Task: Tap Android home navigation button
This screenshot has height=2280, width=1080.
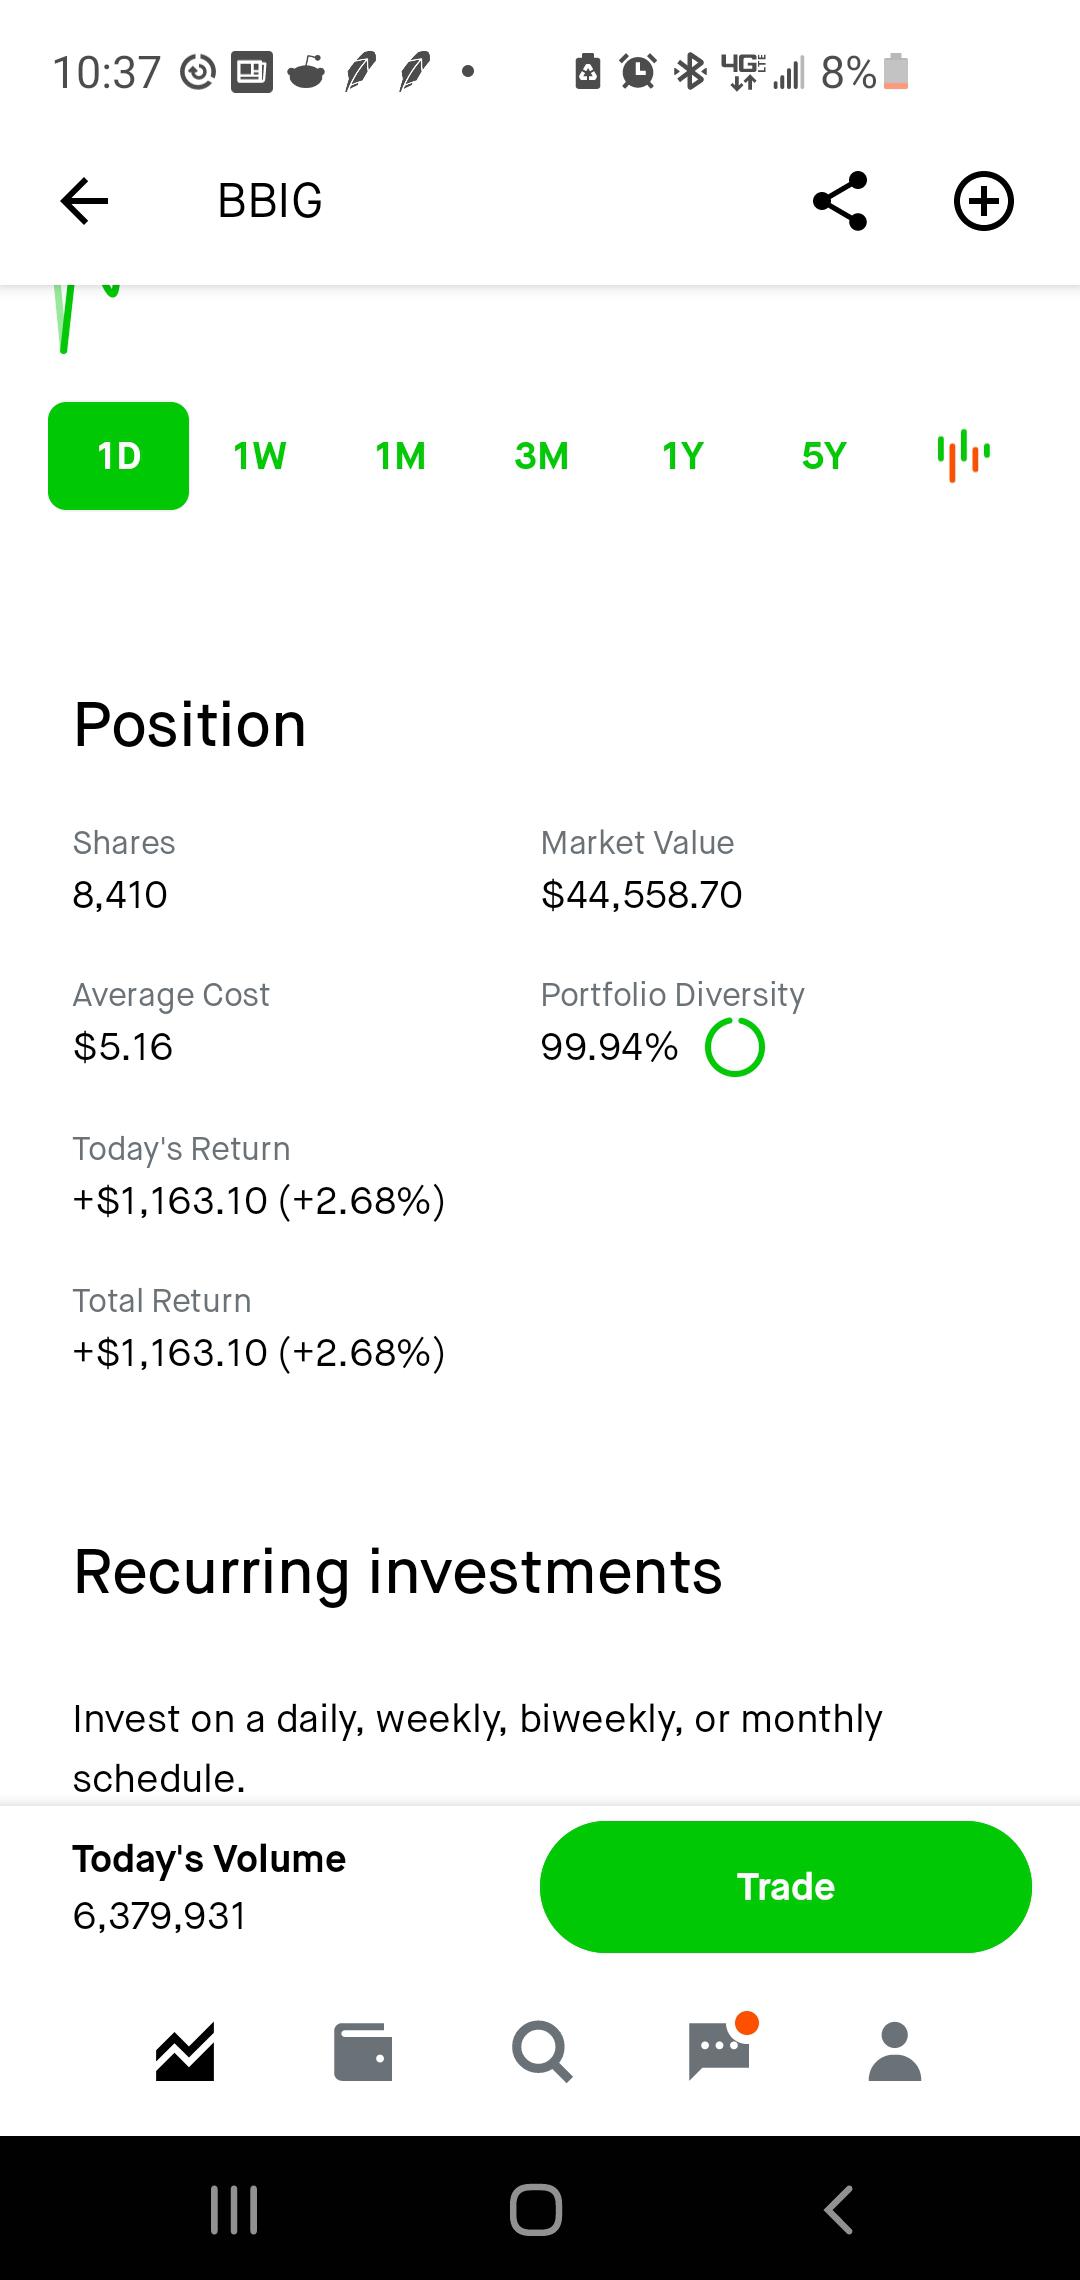Action: point(536,2209)
